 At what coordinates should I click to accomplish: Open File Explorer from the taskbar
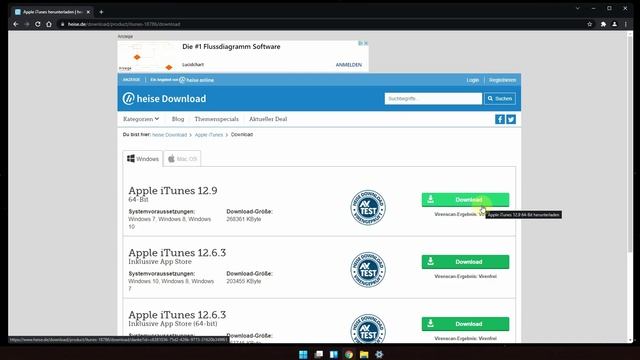[364, 354]
